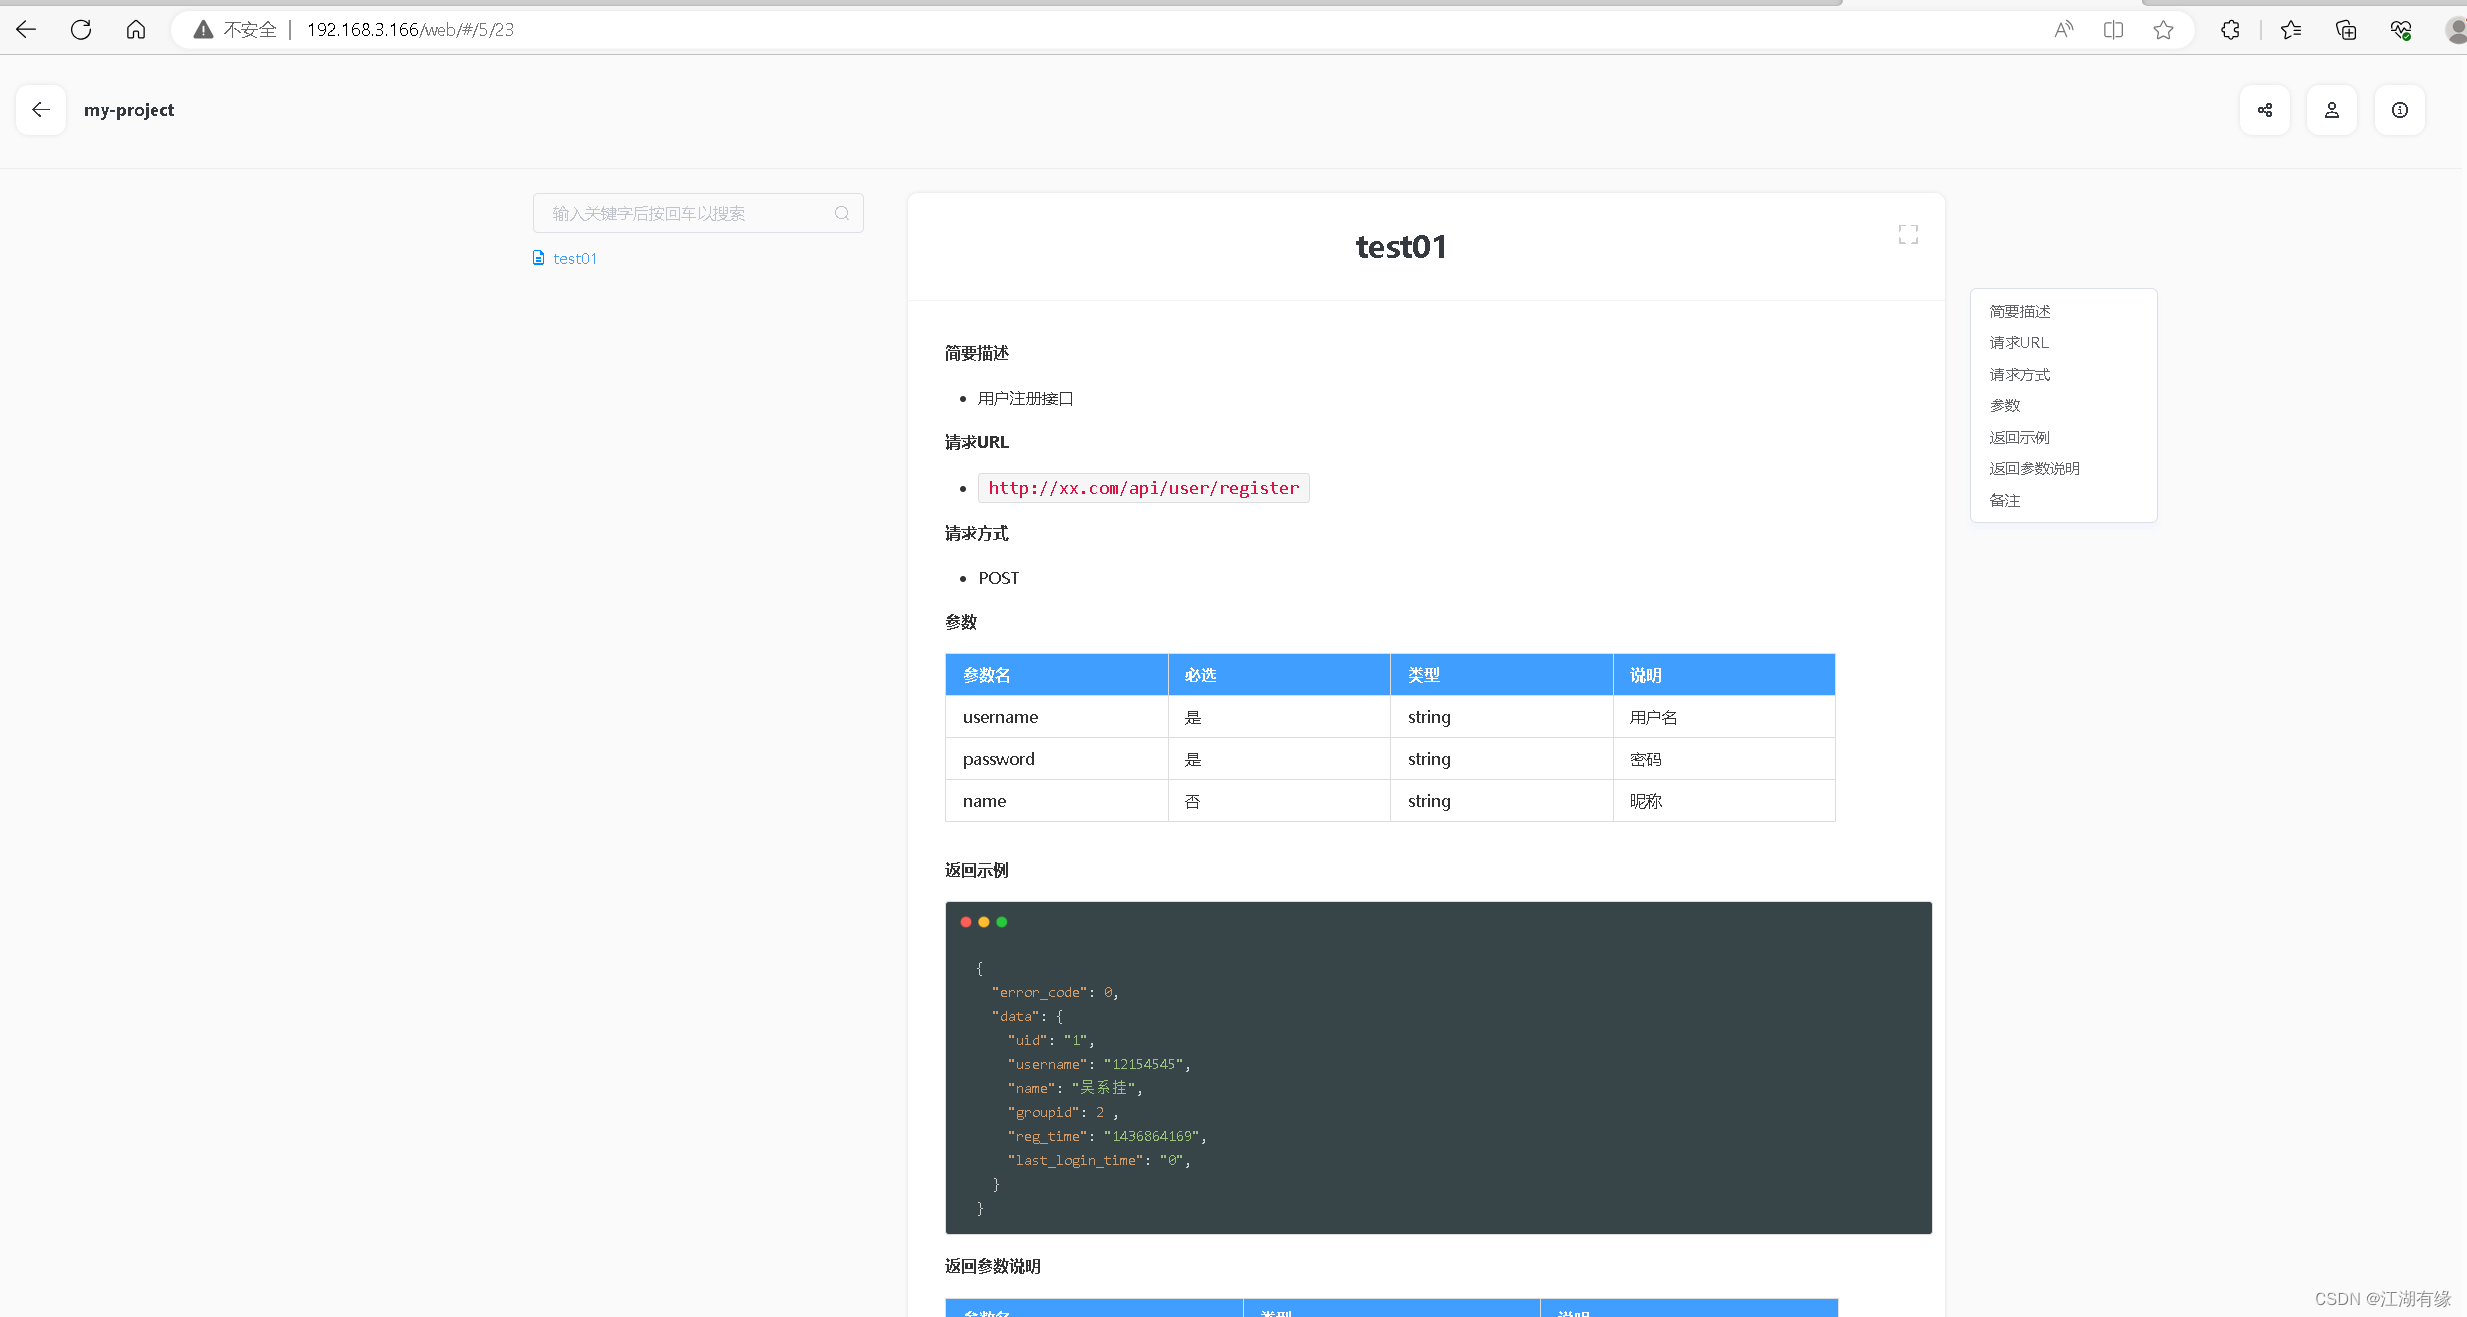Click the browser back arrow
This screenshot has width=2467, height=1317.
26,30
